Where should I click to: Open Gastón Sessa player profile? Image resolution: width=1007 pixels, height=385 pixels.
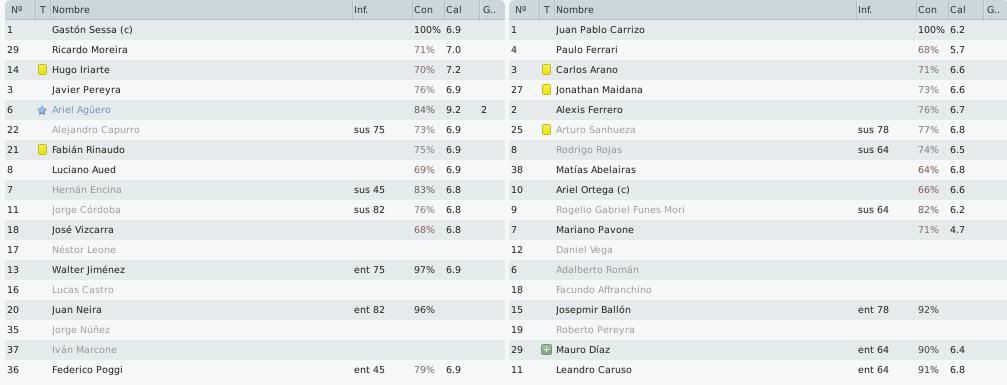(x=92, y=30)
